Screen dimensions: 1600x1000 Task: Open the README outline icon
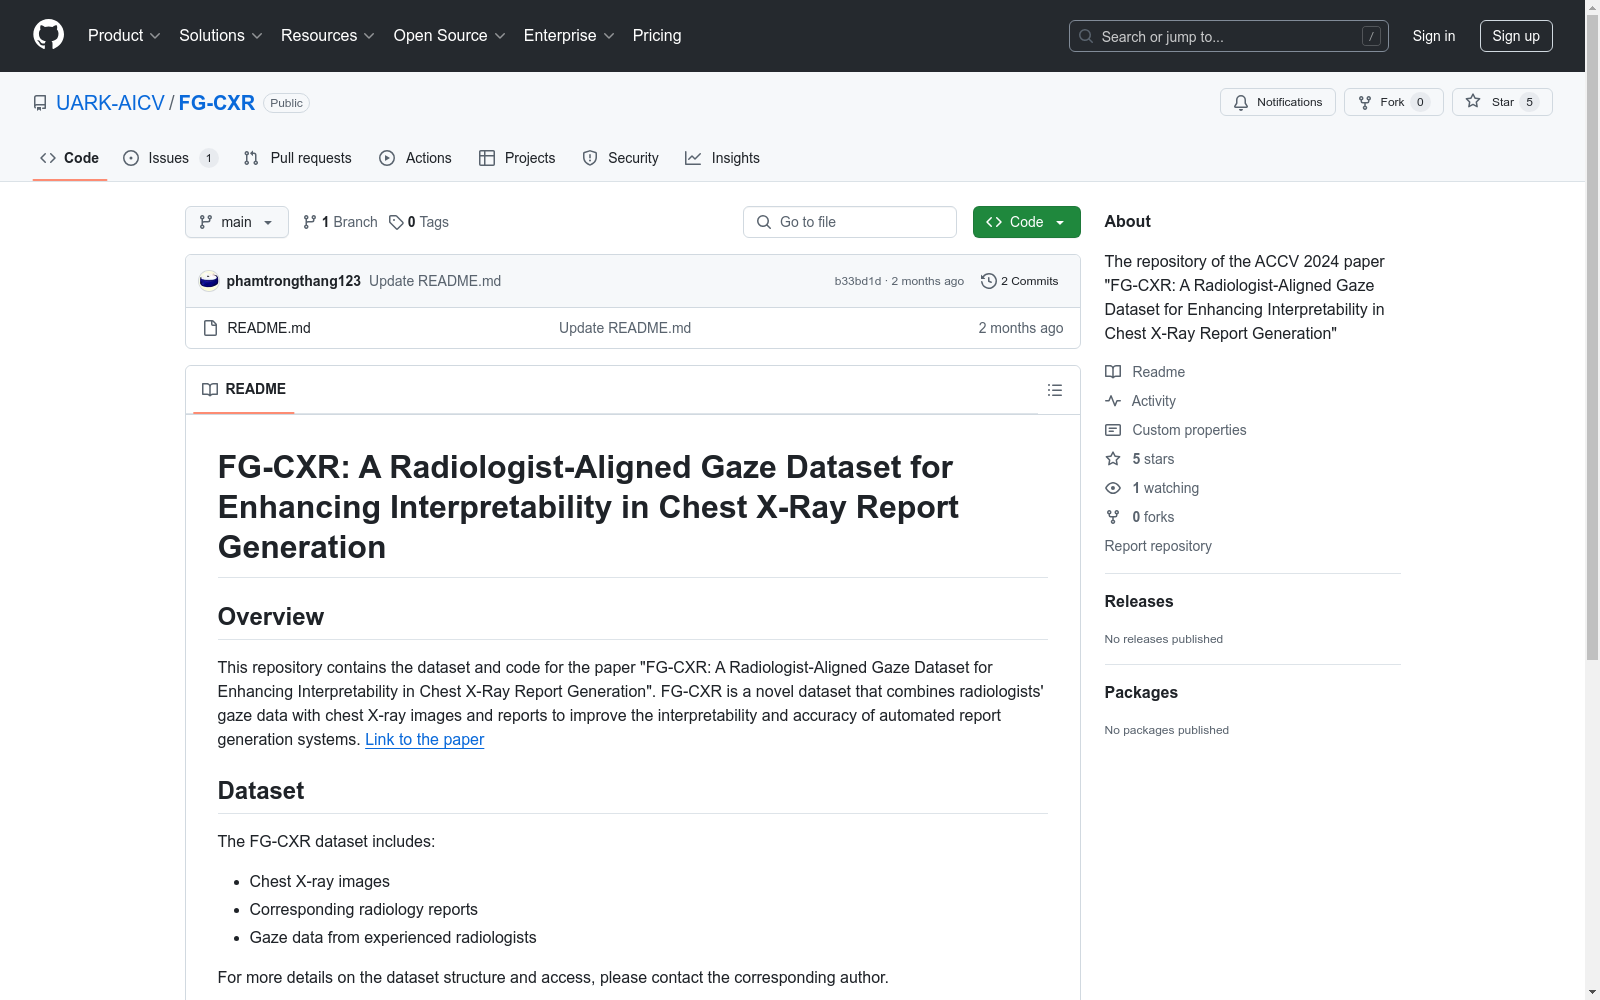(x=1054, y=390)
